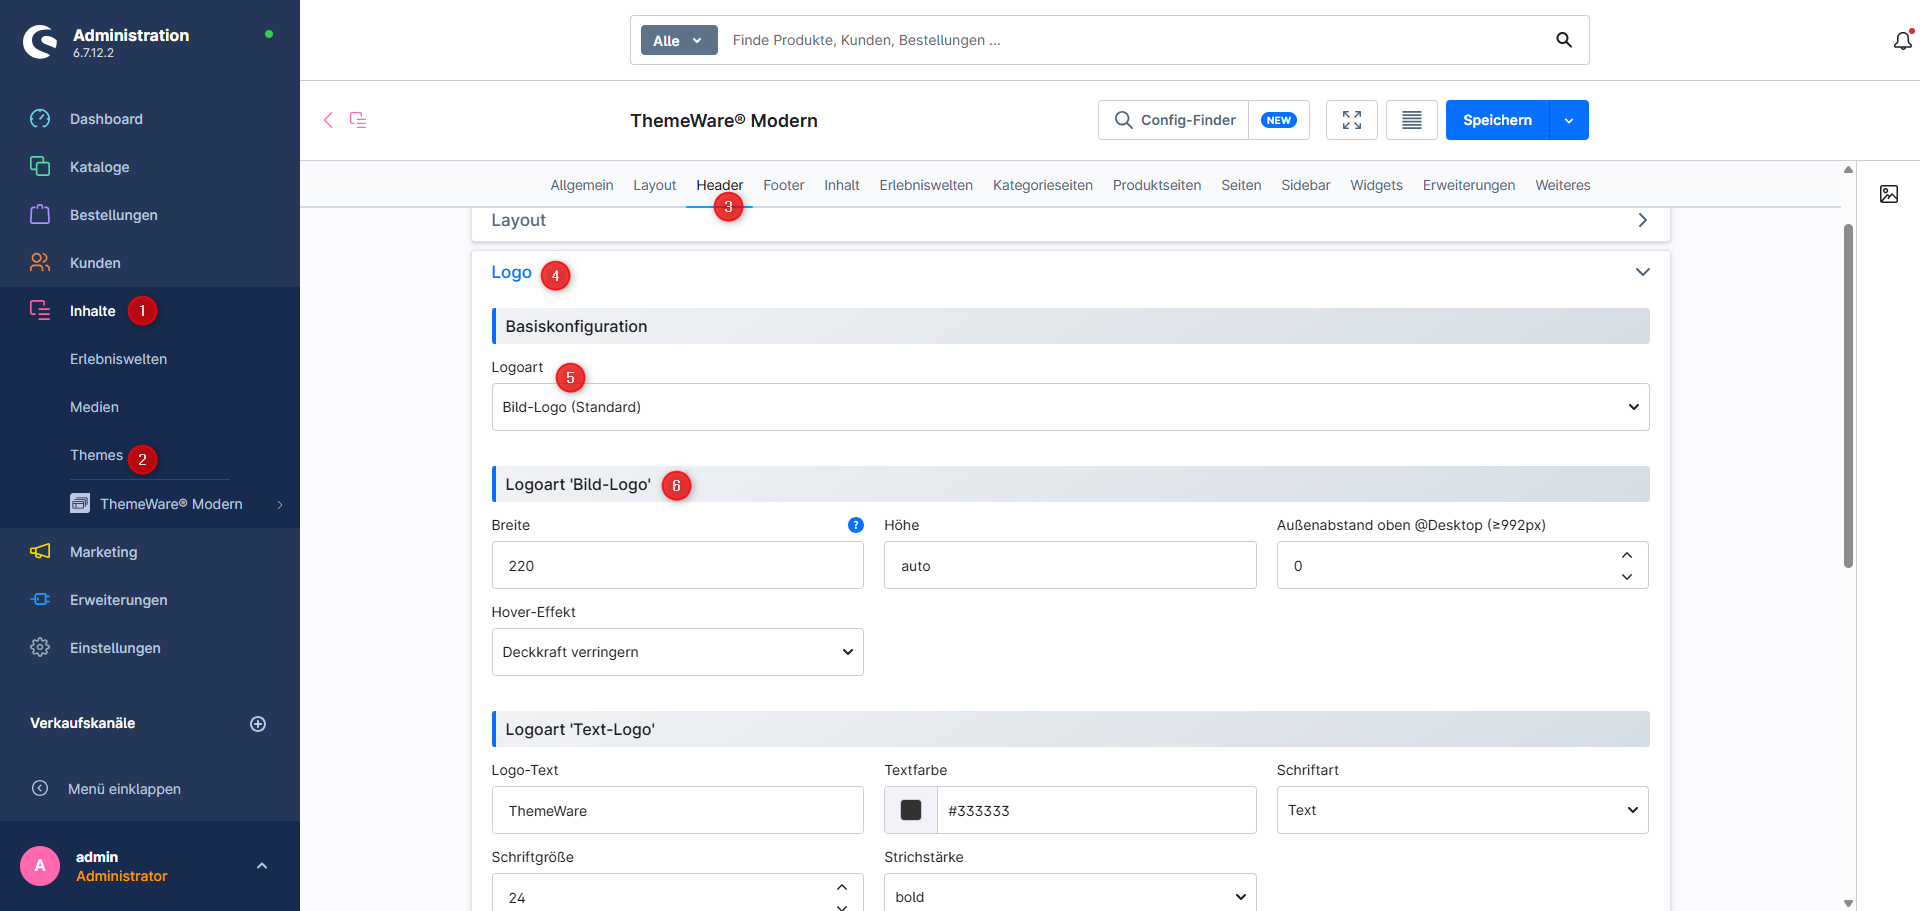Image resolution: width=1920 pixels, height=911 pixels.
Task: Click the Breite input field
Action: point(678,565)
